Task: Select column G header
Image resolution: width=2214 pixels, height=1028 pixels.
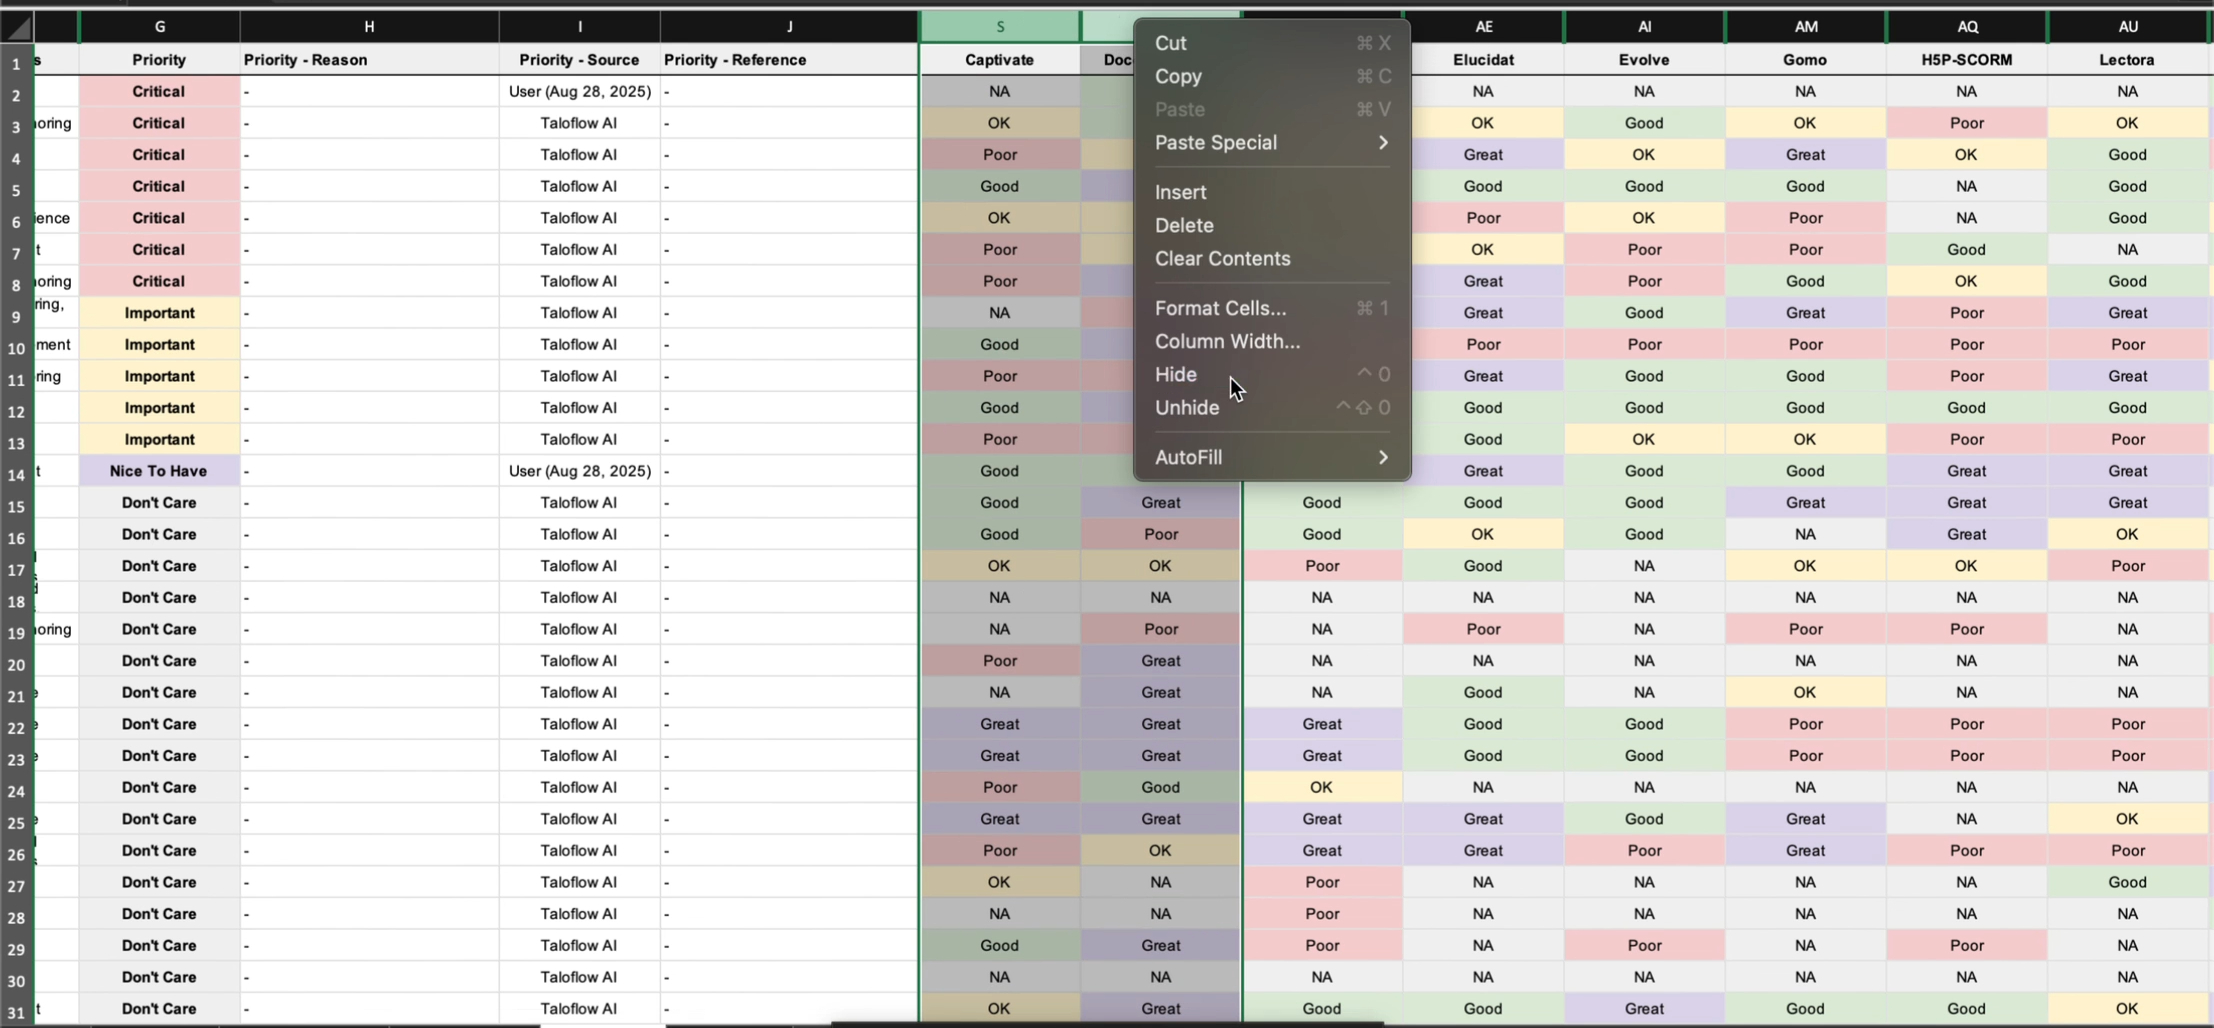Action: [159, 27]
